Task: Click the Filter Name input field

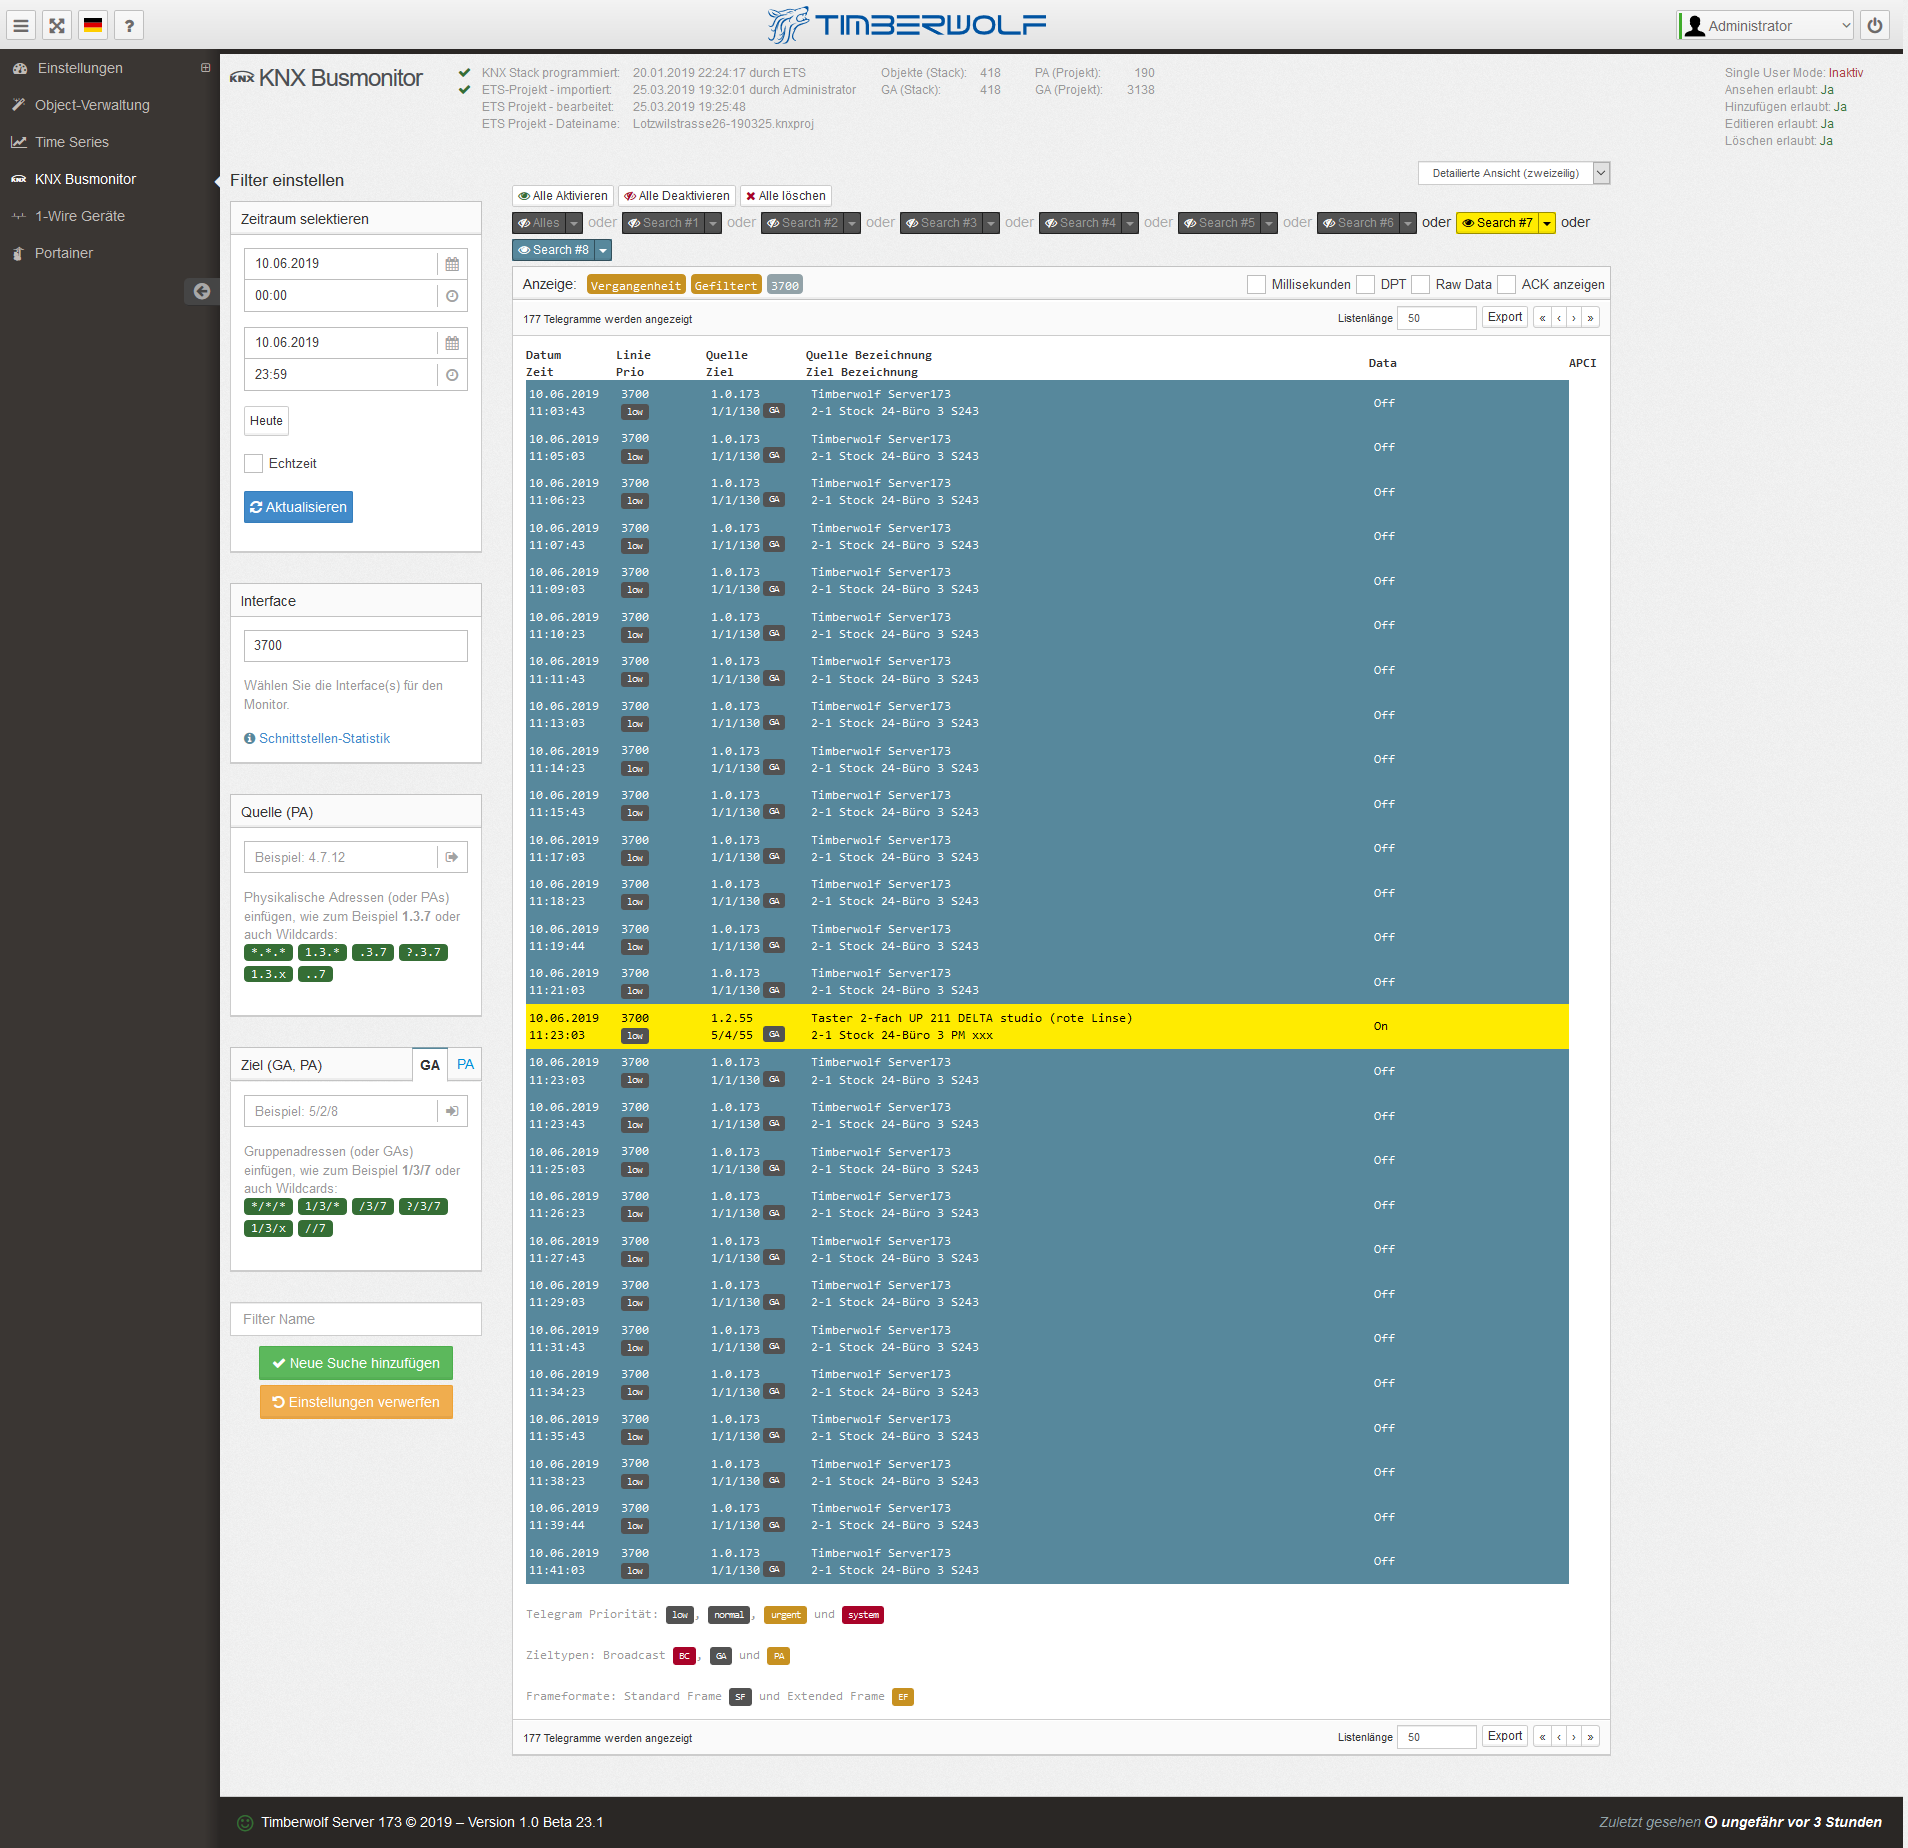Action: point(356,1319)
